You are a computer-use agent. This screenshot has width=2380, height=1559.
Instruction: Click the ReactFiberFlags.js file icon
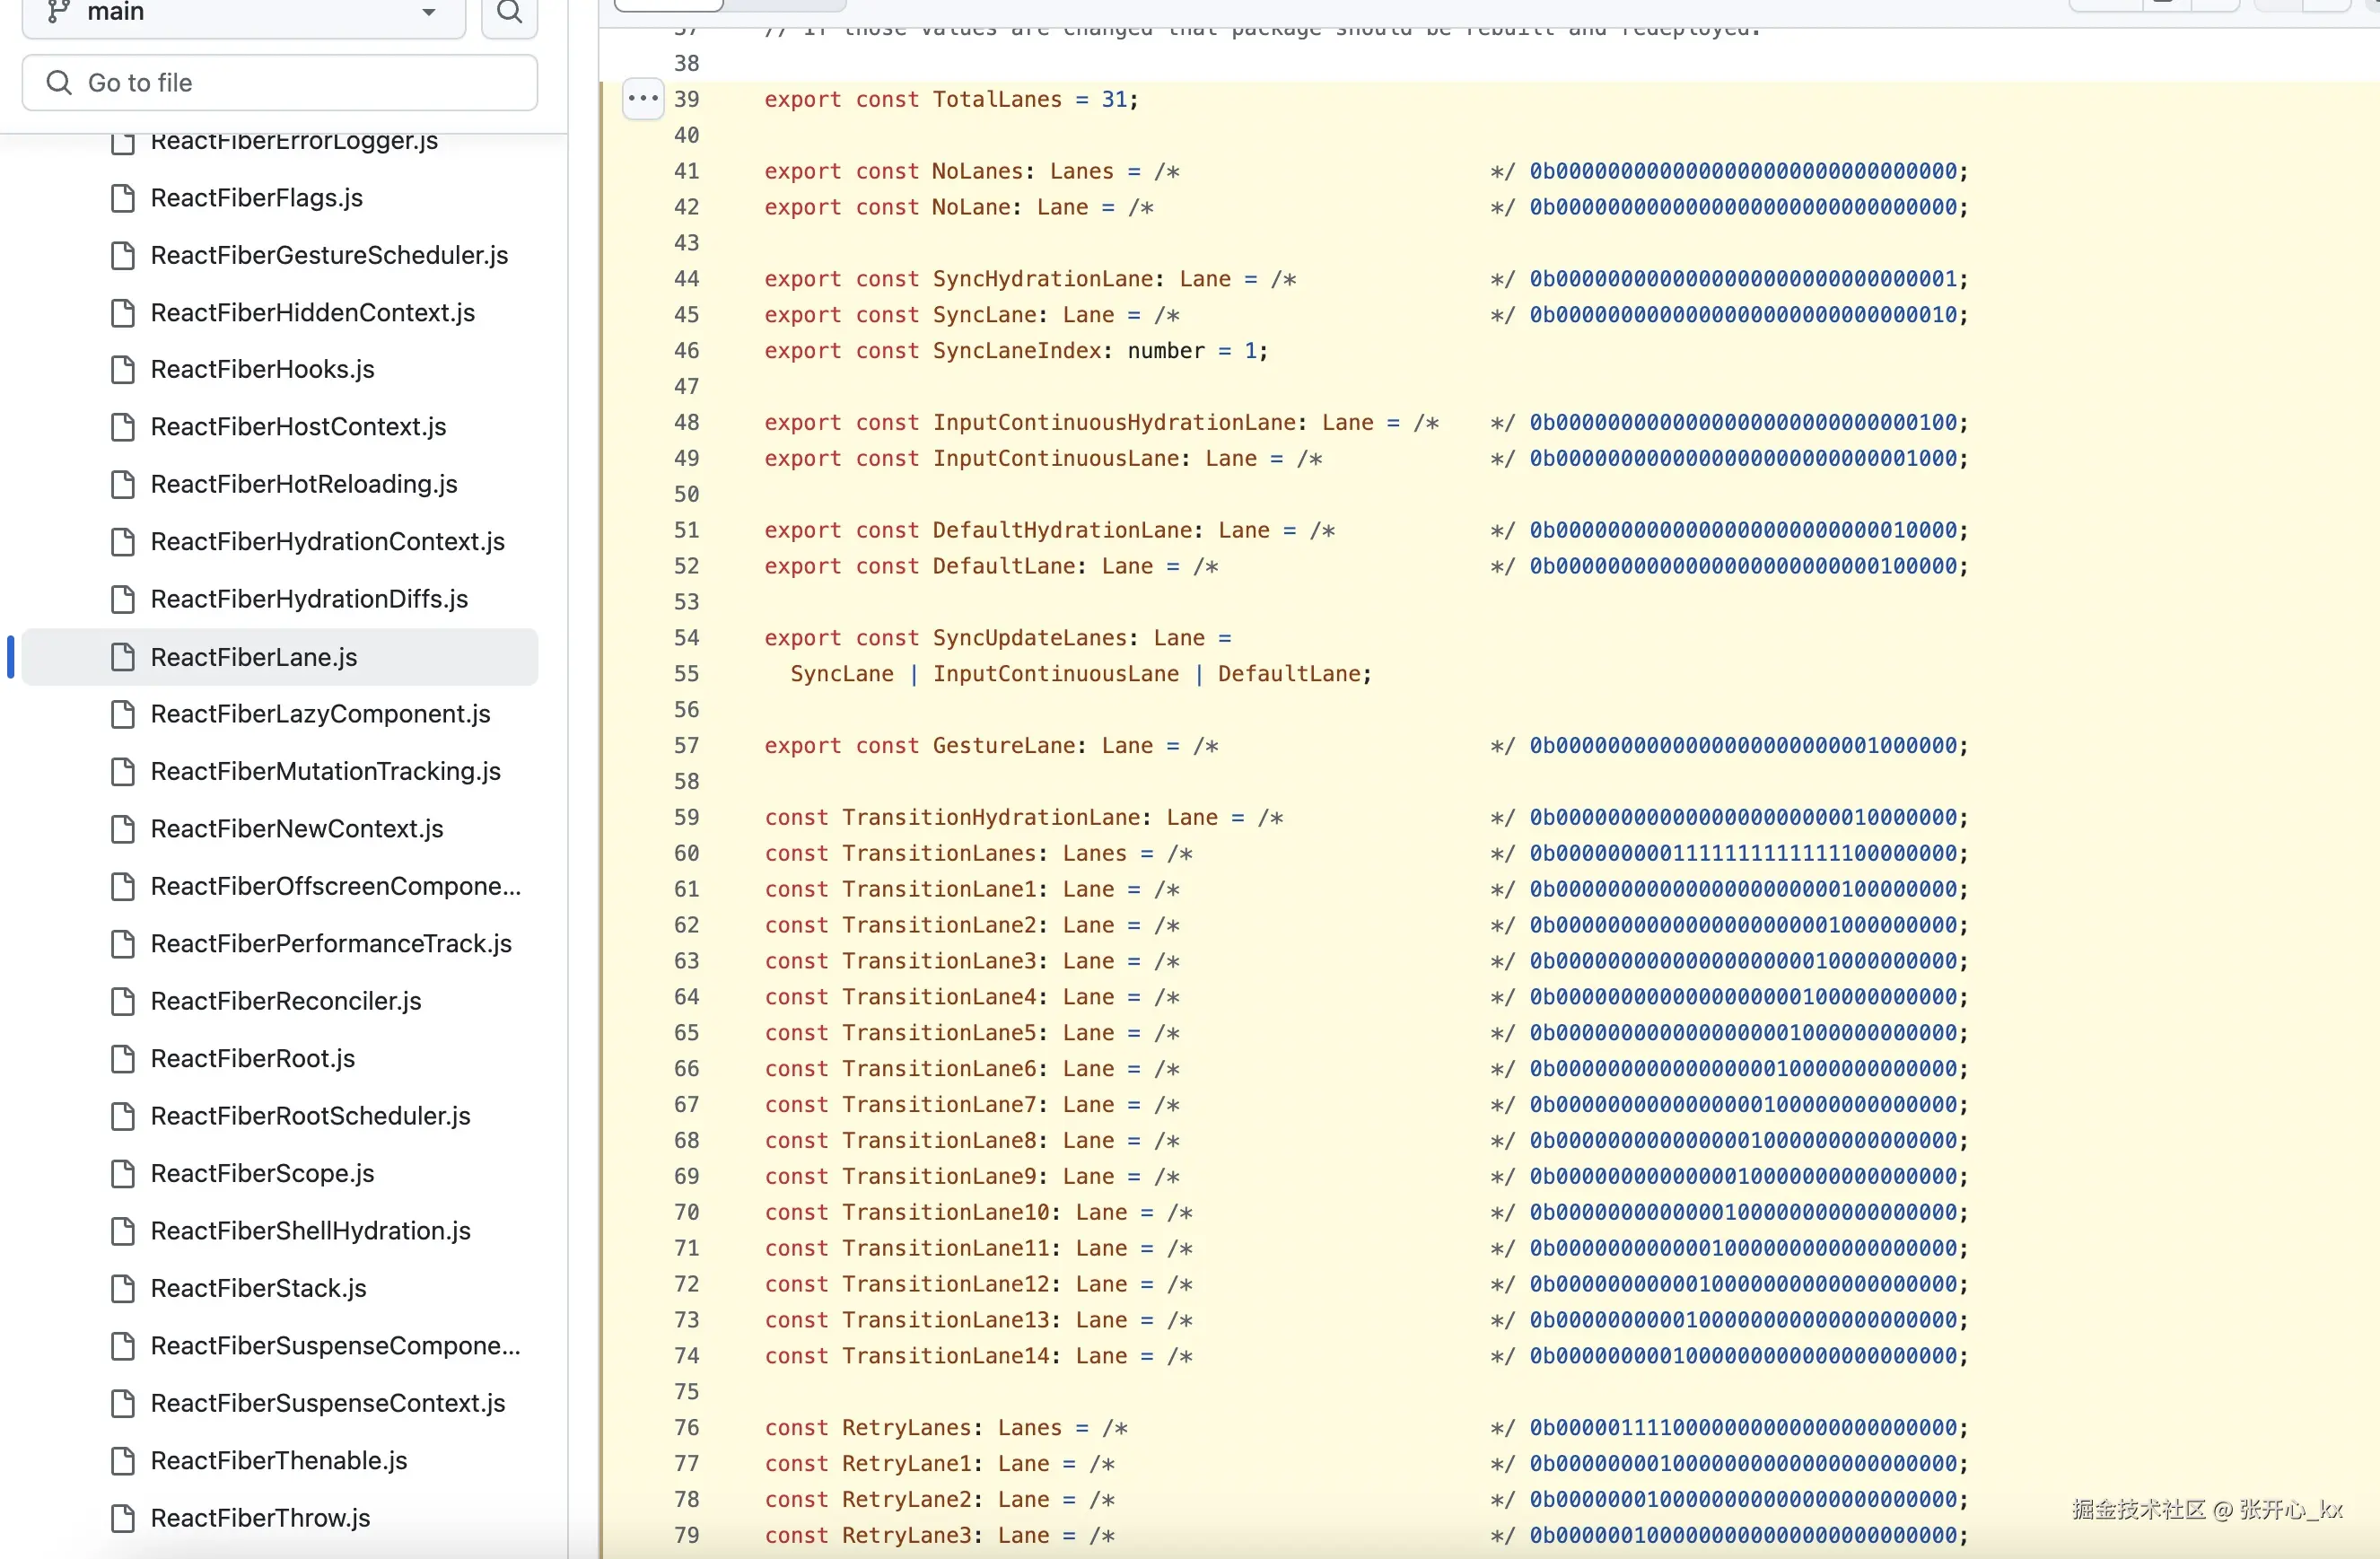pos(123,198)
